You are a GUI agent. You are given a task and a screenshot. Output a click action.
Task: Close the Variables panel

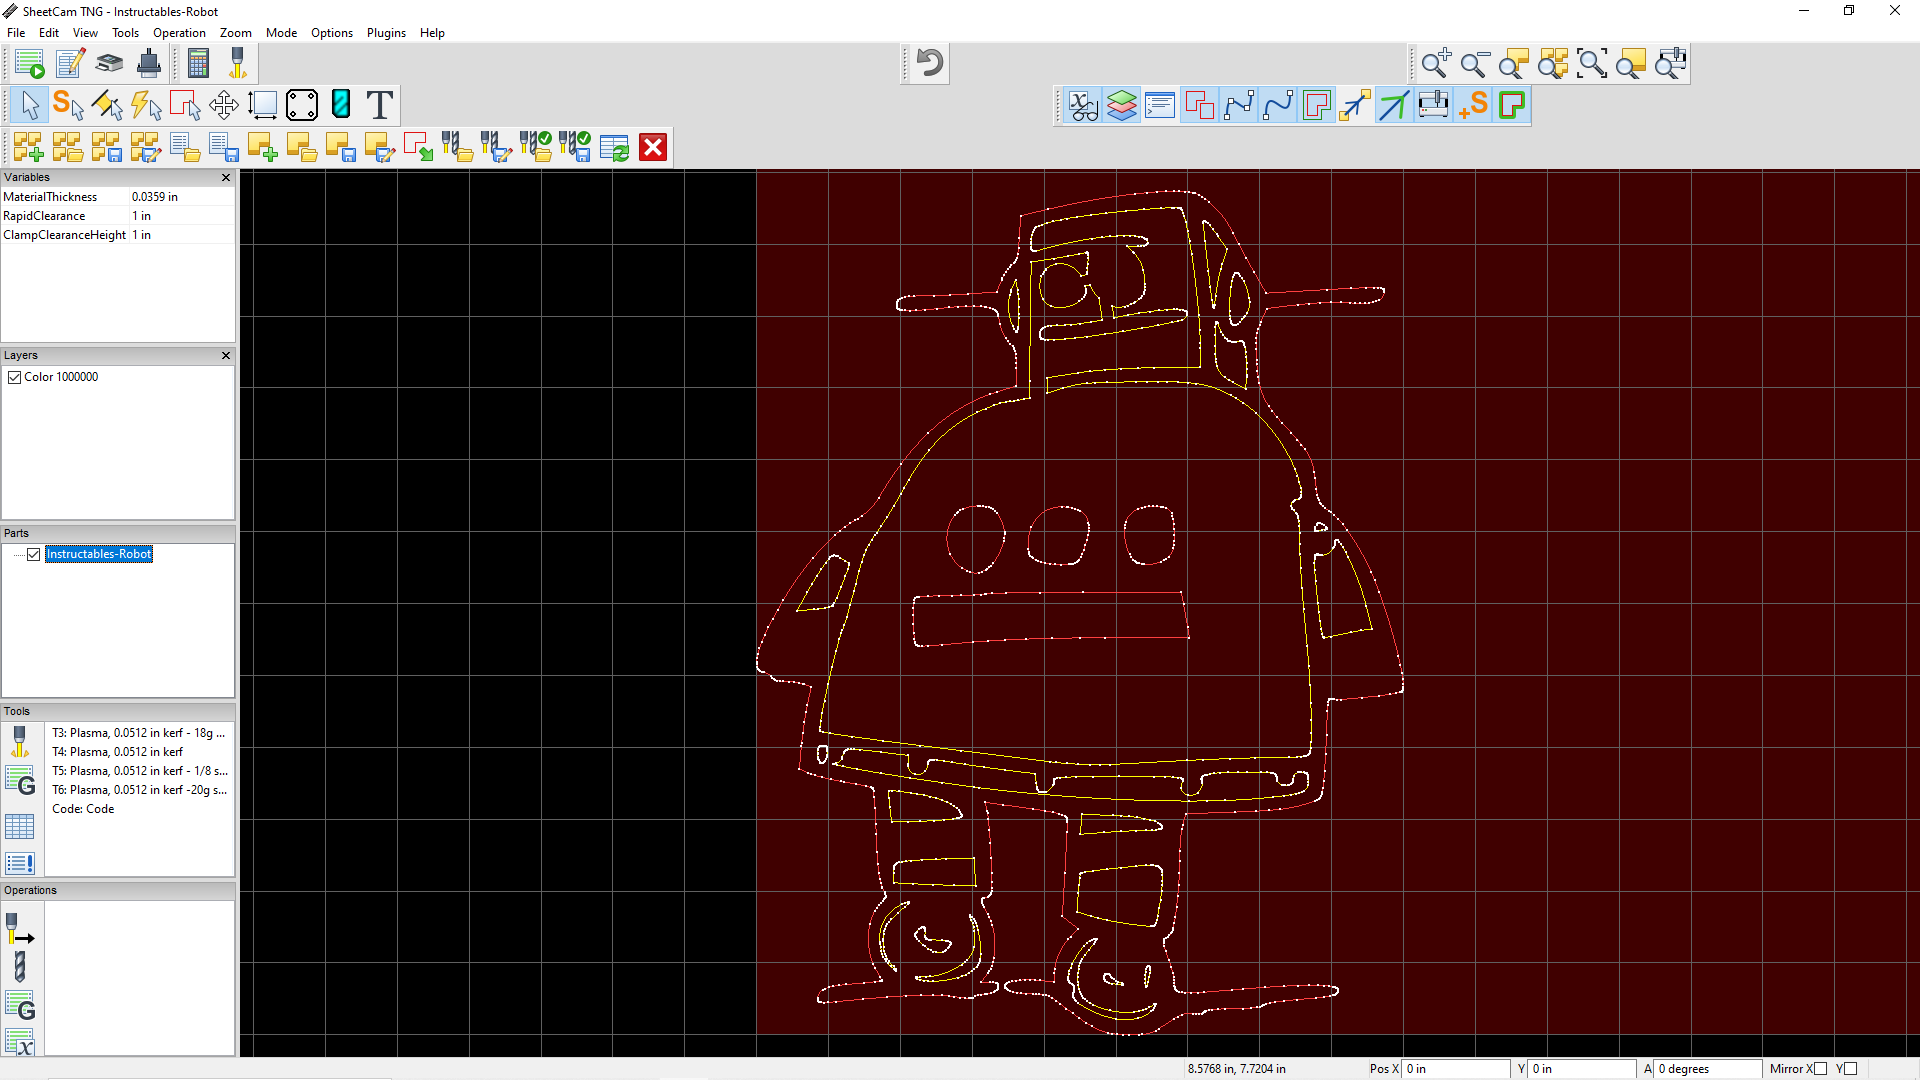pyautogui.click(x=225, y=178)
